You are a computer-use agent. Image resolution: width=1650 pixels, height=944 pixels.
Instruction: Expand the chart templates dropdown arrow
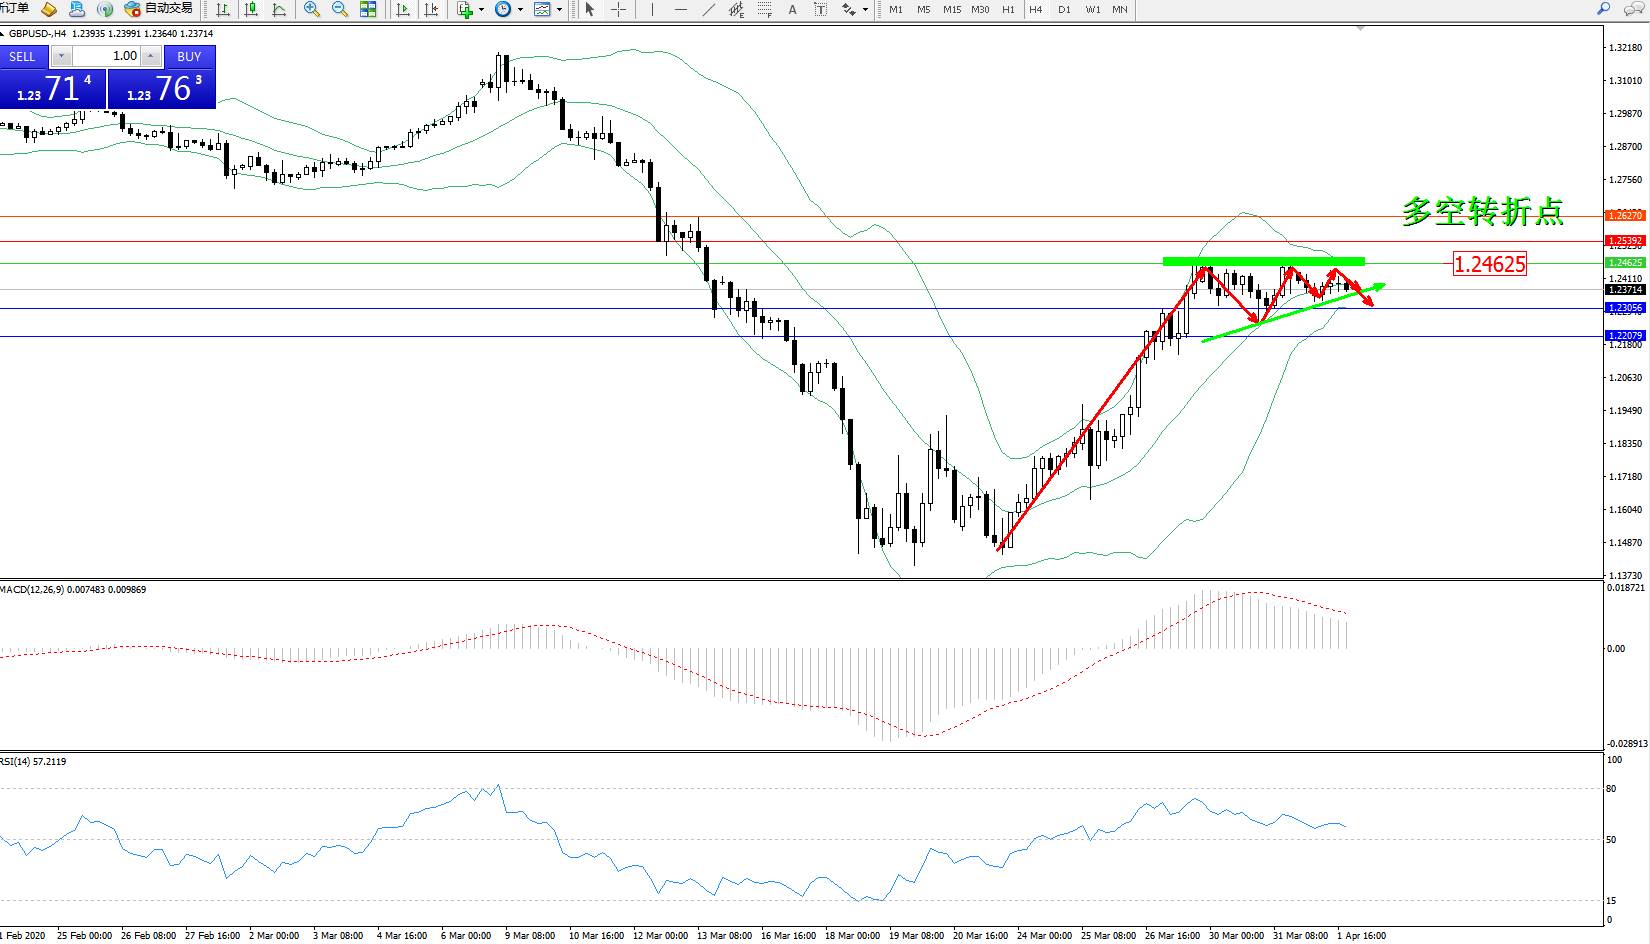coord(559,10)
